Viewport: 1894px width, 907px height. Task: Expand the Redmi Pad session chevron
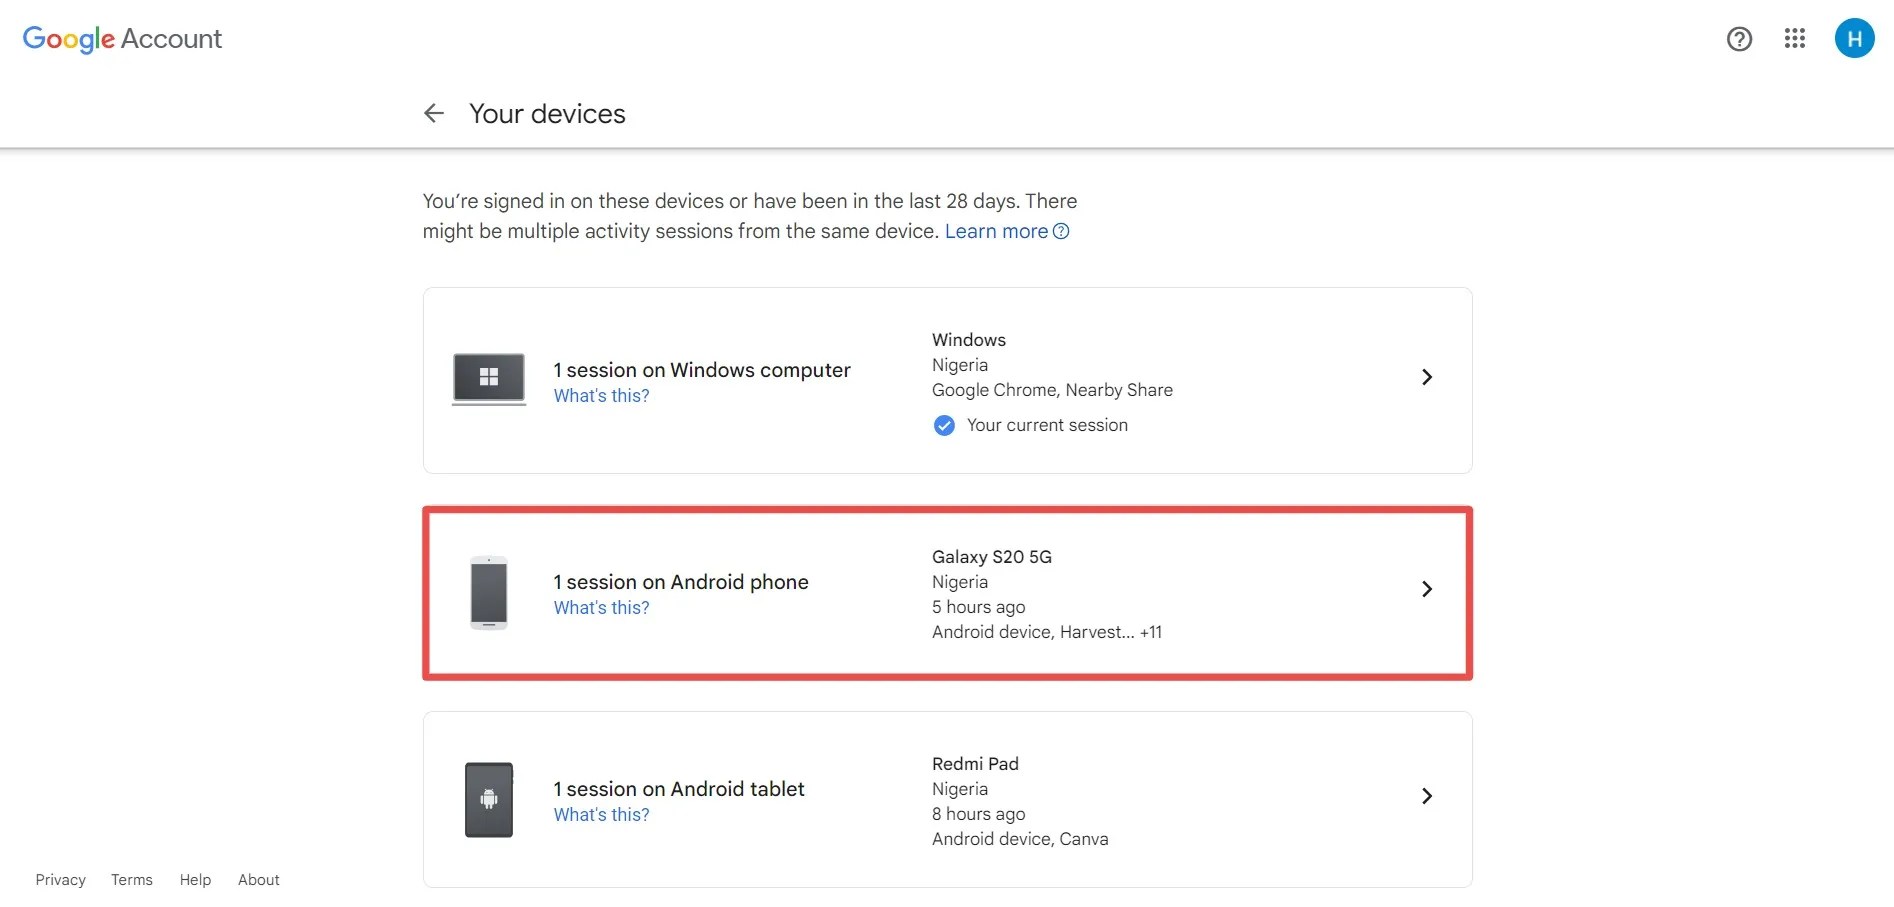[1426, 796]
